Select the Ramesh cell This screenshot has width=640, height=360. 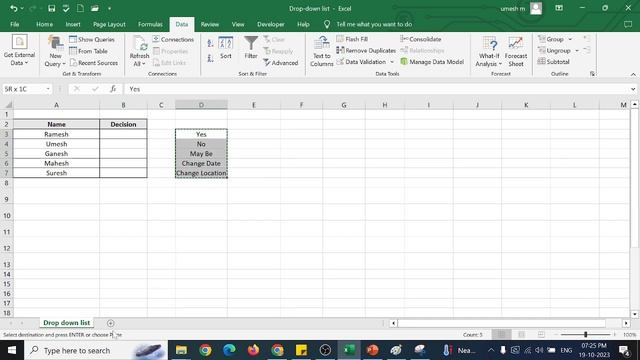56,134
